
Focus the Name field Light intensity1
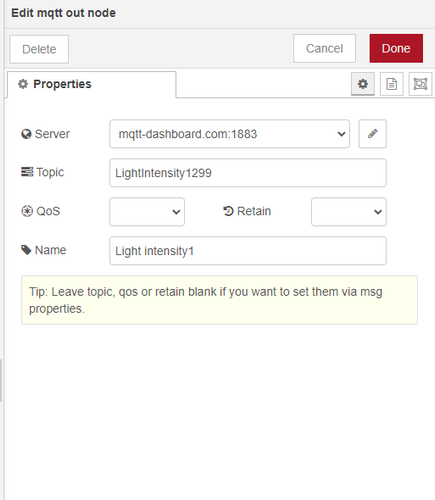(248, 251)
